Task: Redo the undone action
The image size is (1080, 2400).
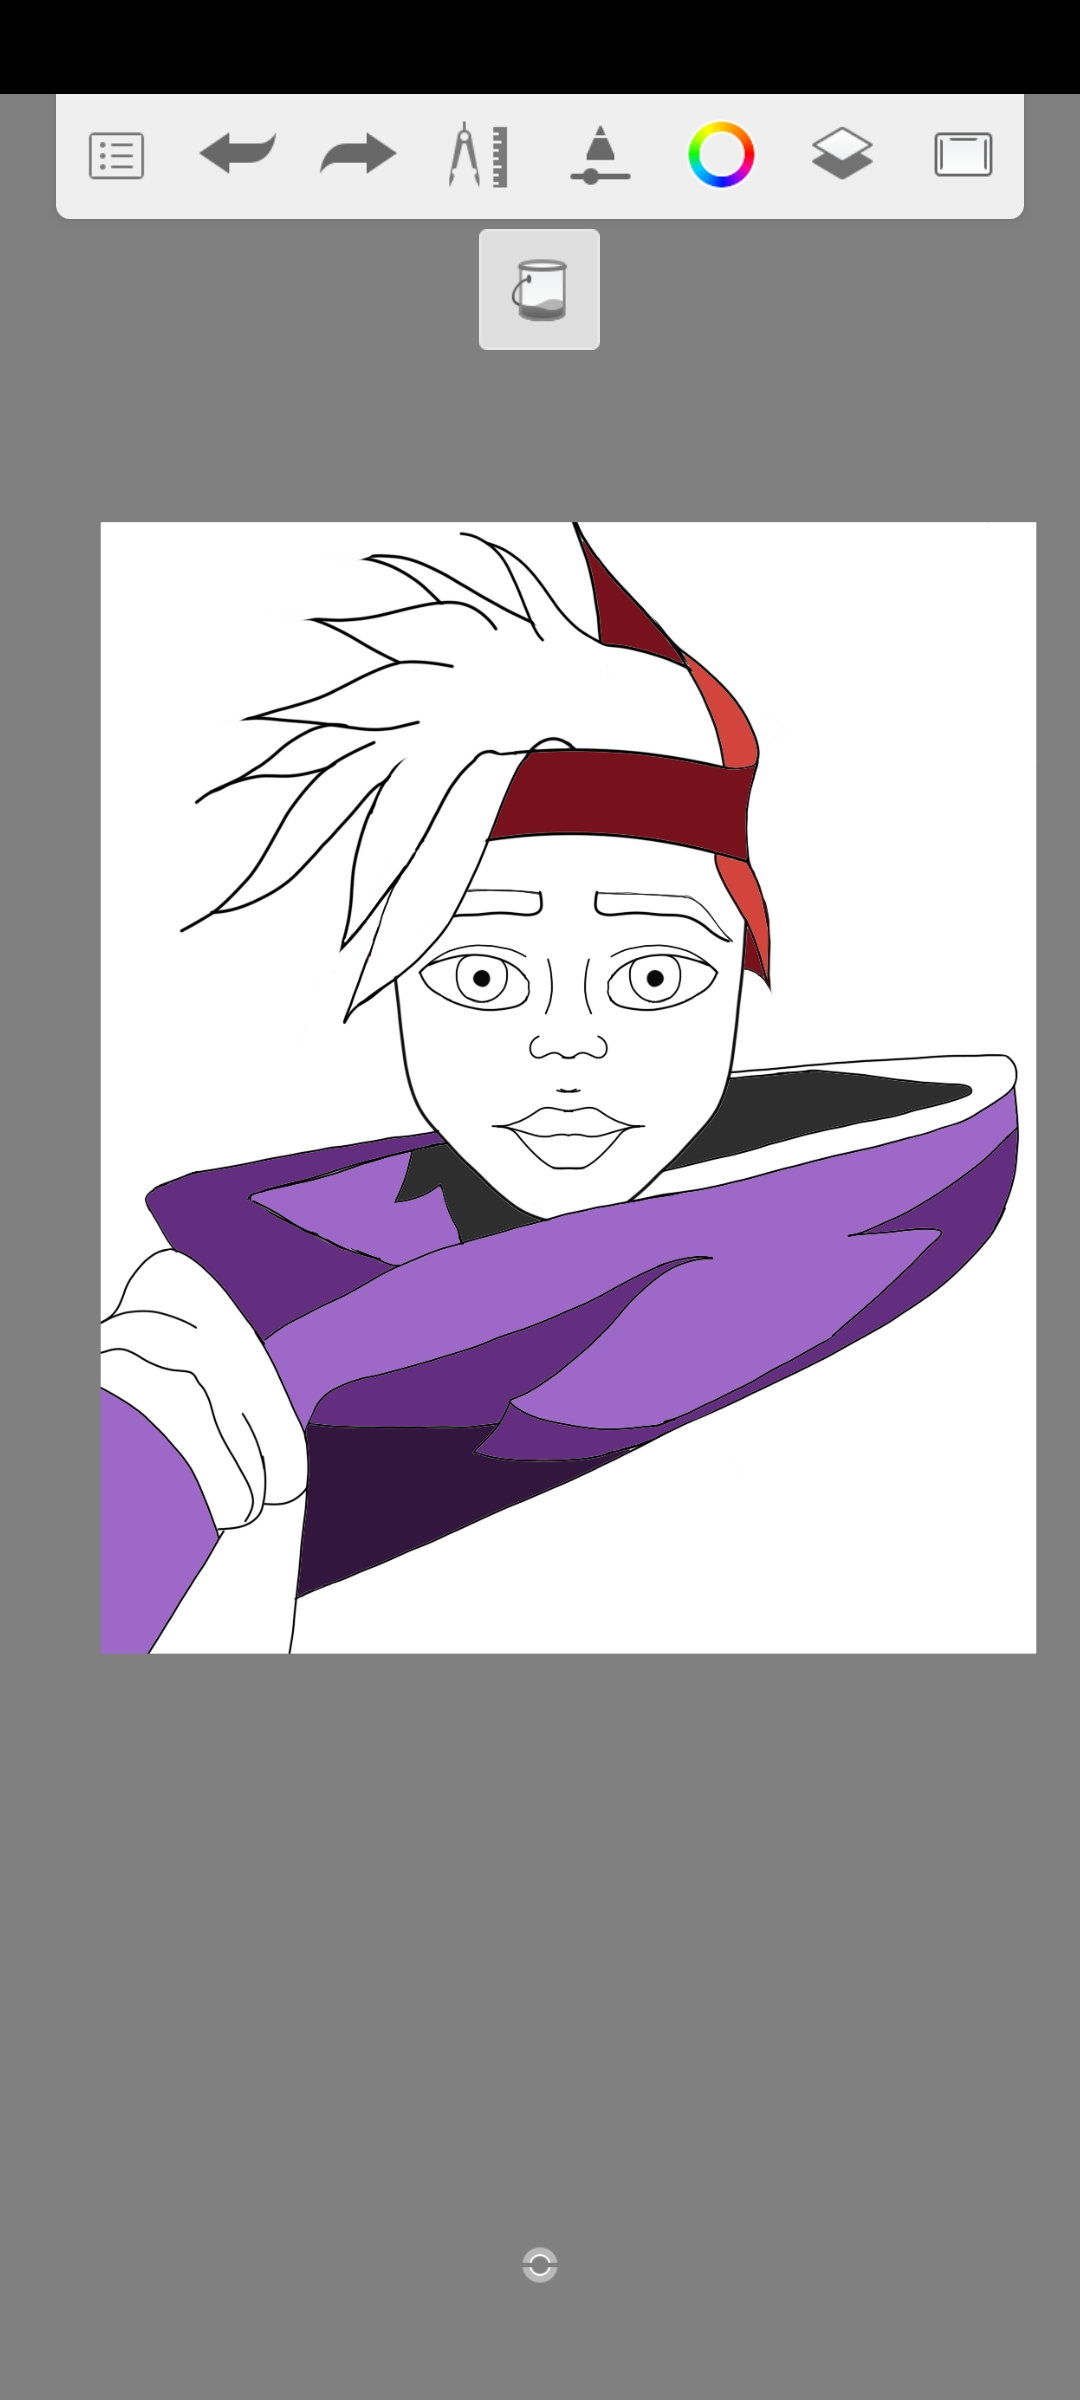Action: 358,155
